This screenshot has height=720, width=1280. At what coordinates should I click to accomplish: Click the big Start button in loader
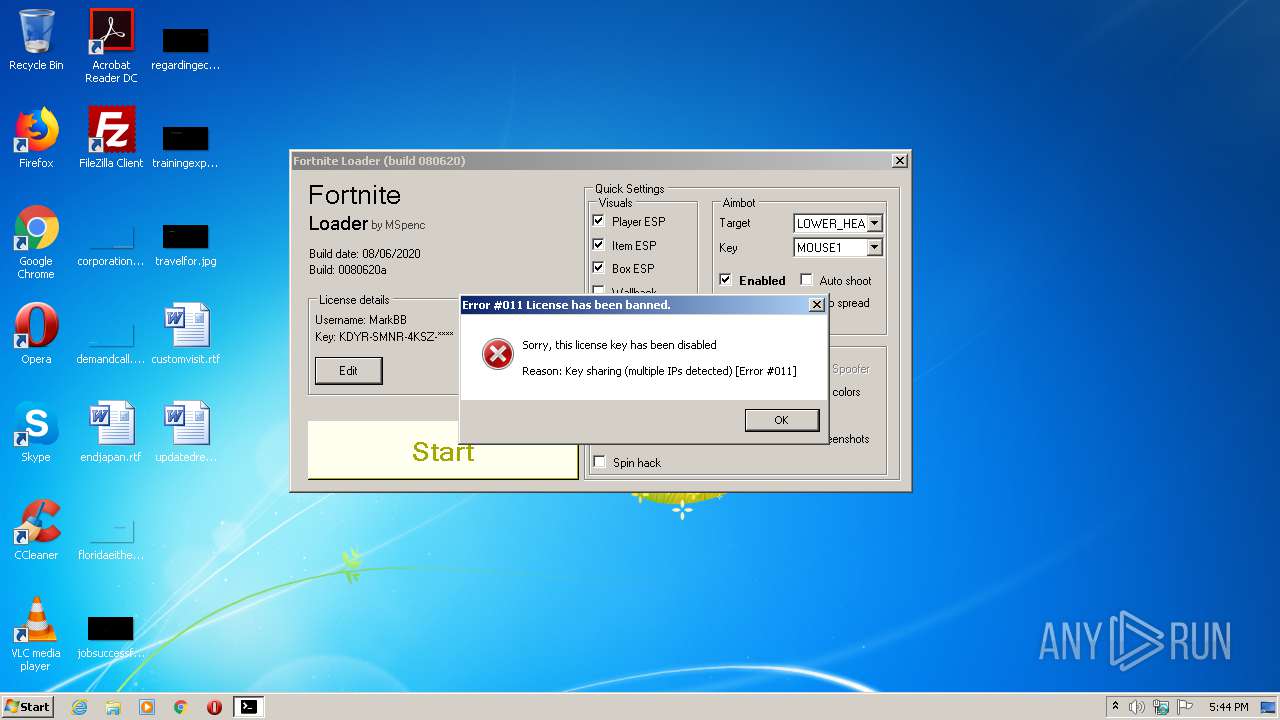[443, 451]
